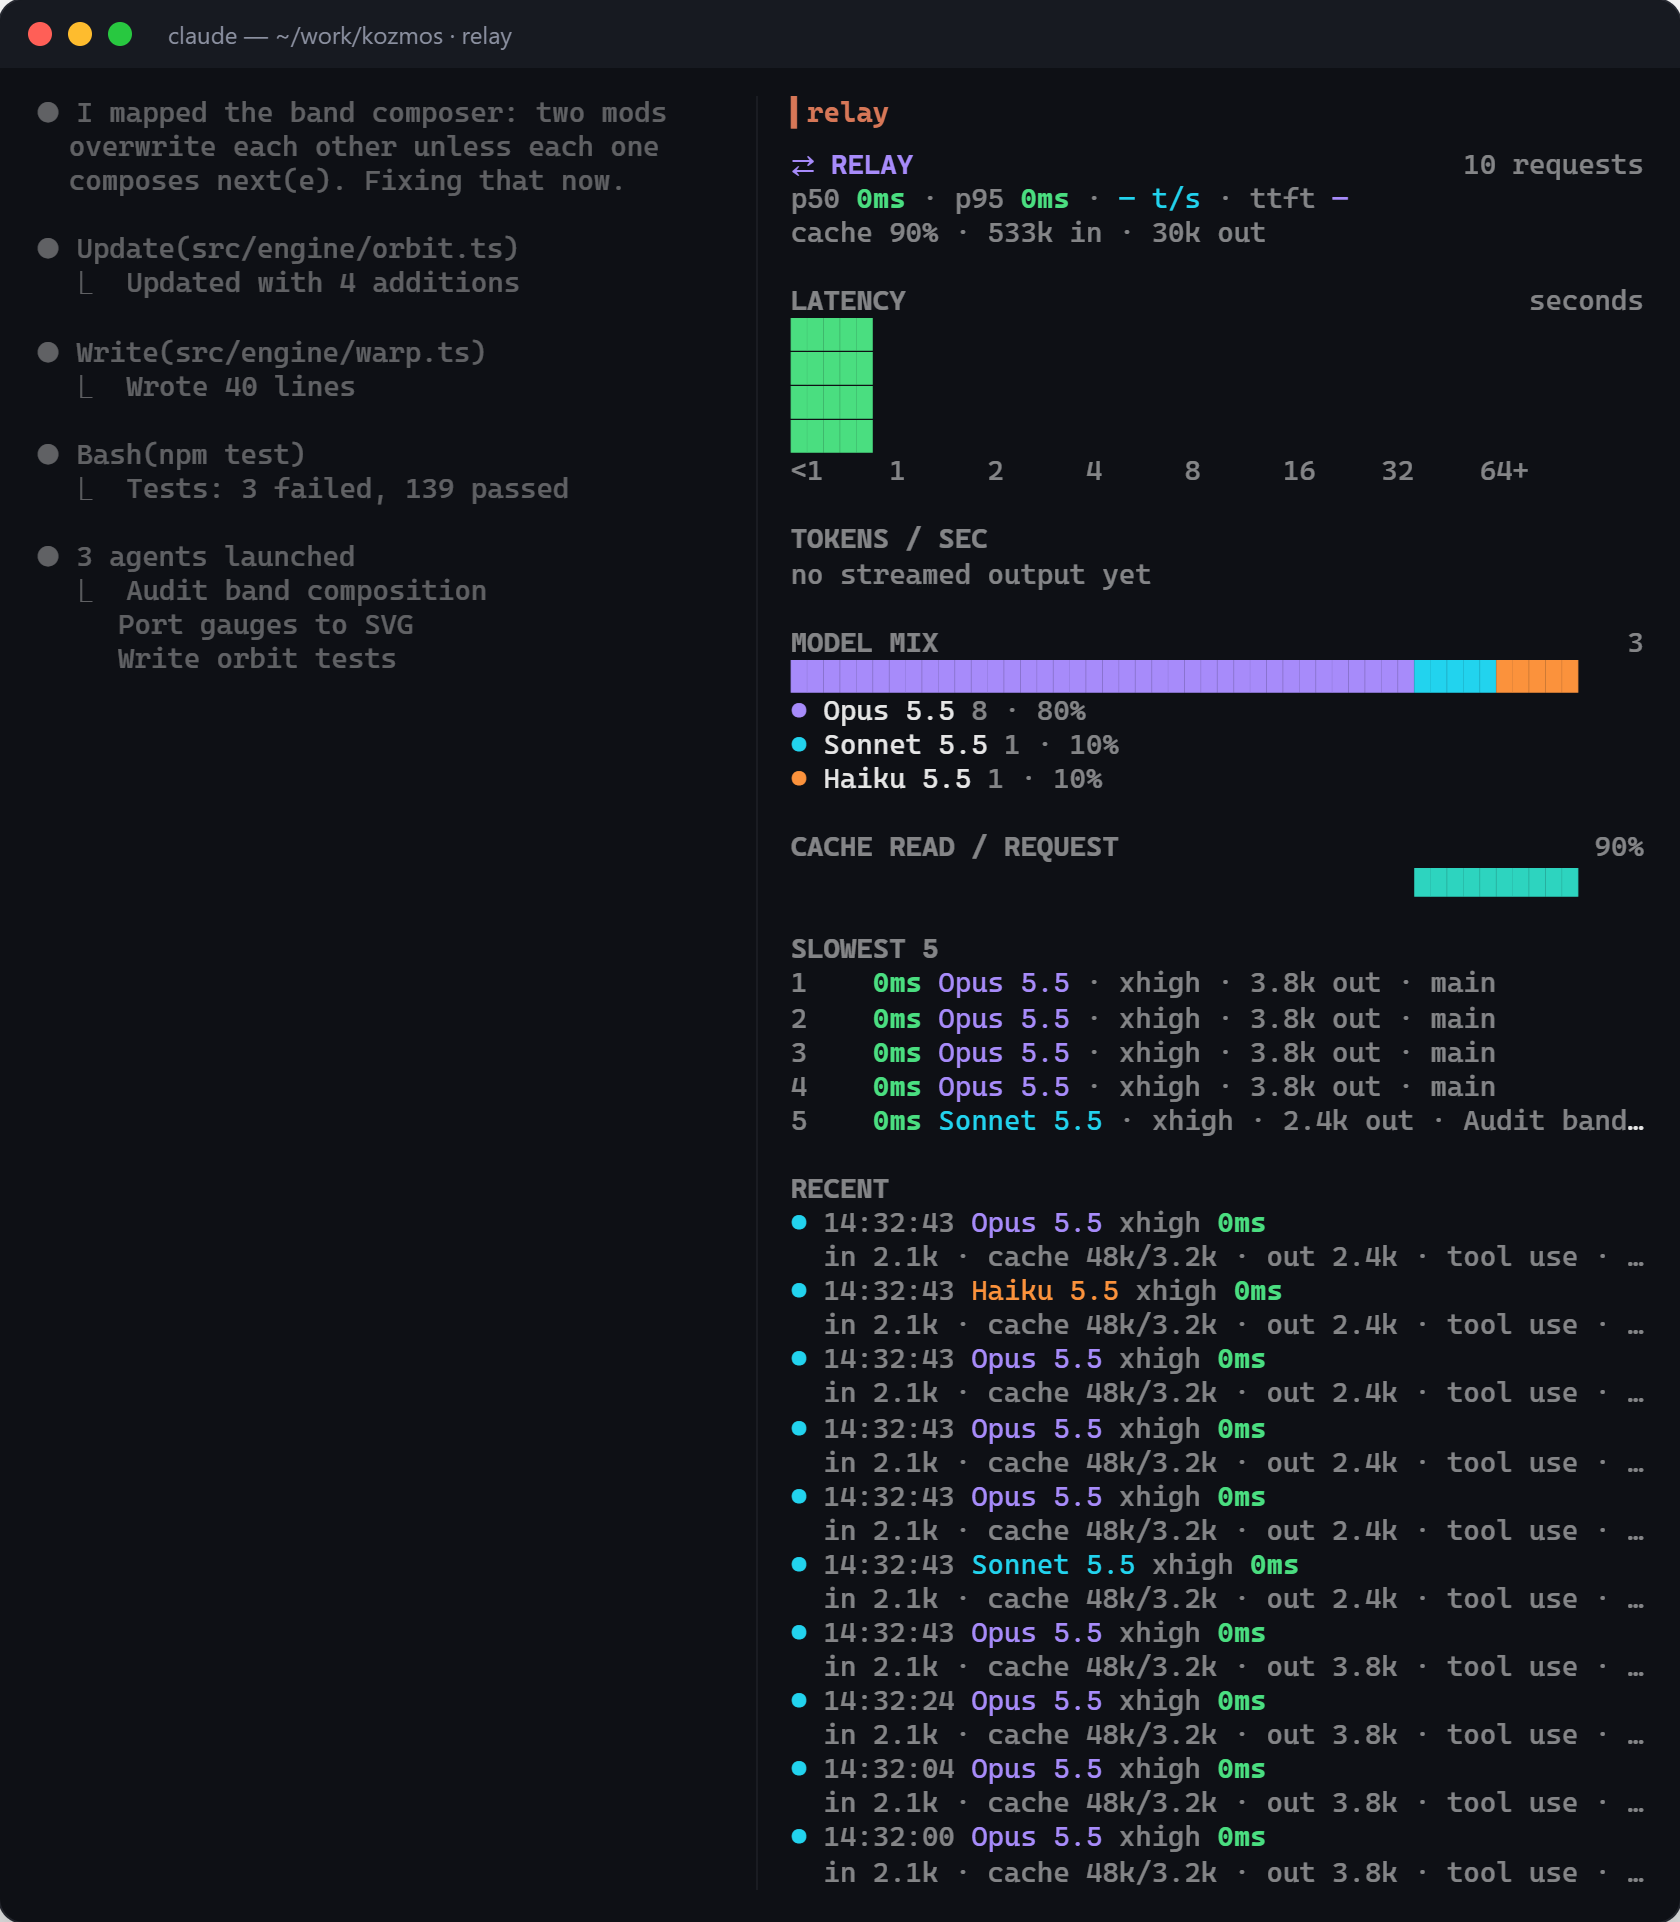Click the dot of the 14:32:24 request
The width and height of the screenshot is (1680, 1922).
pyautogui.click(x=799, y=1701)
